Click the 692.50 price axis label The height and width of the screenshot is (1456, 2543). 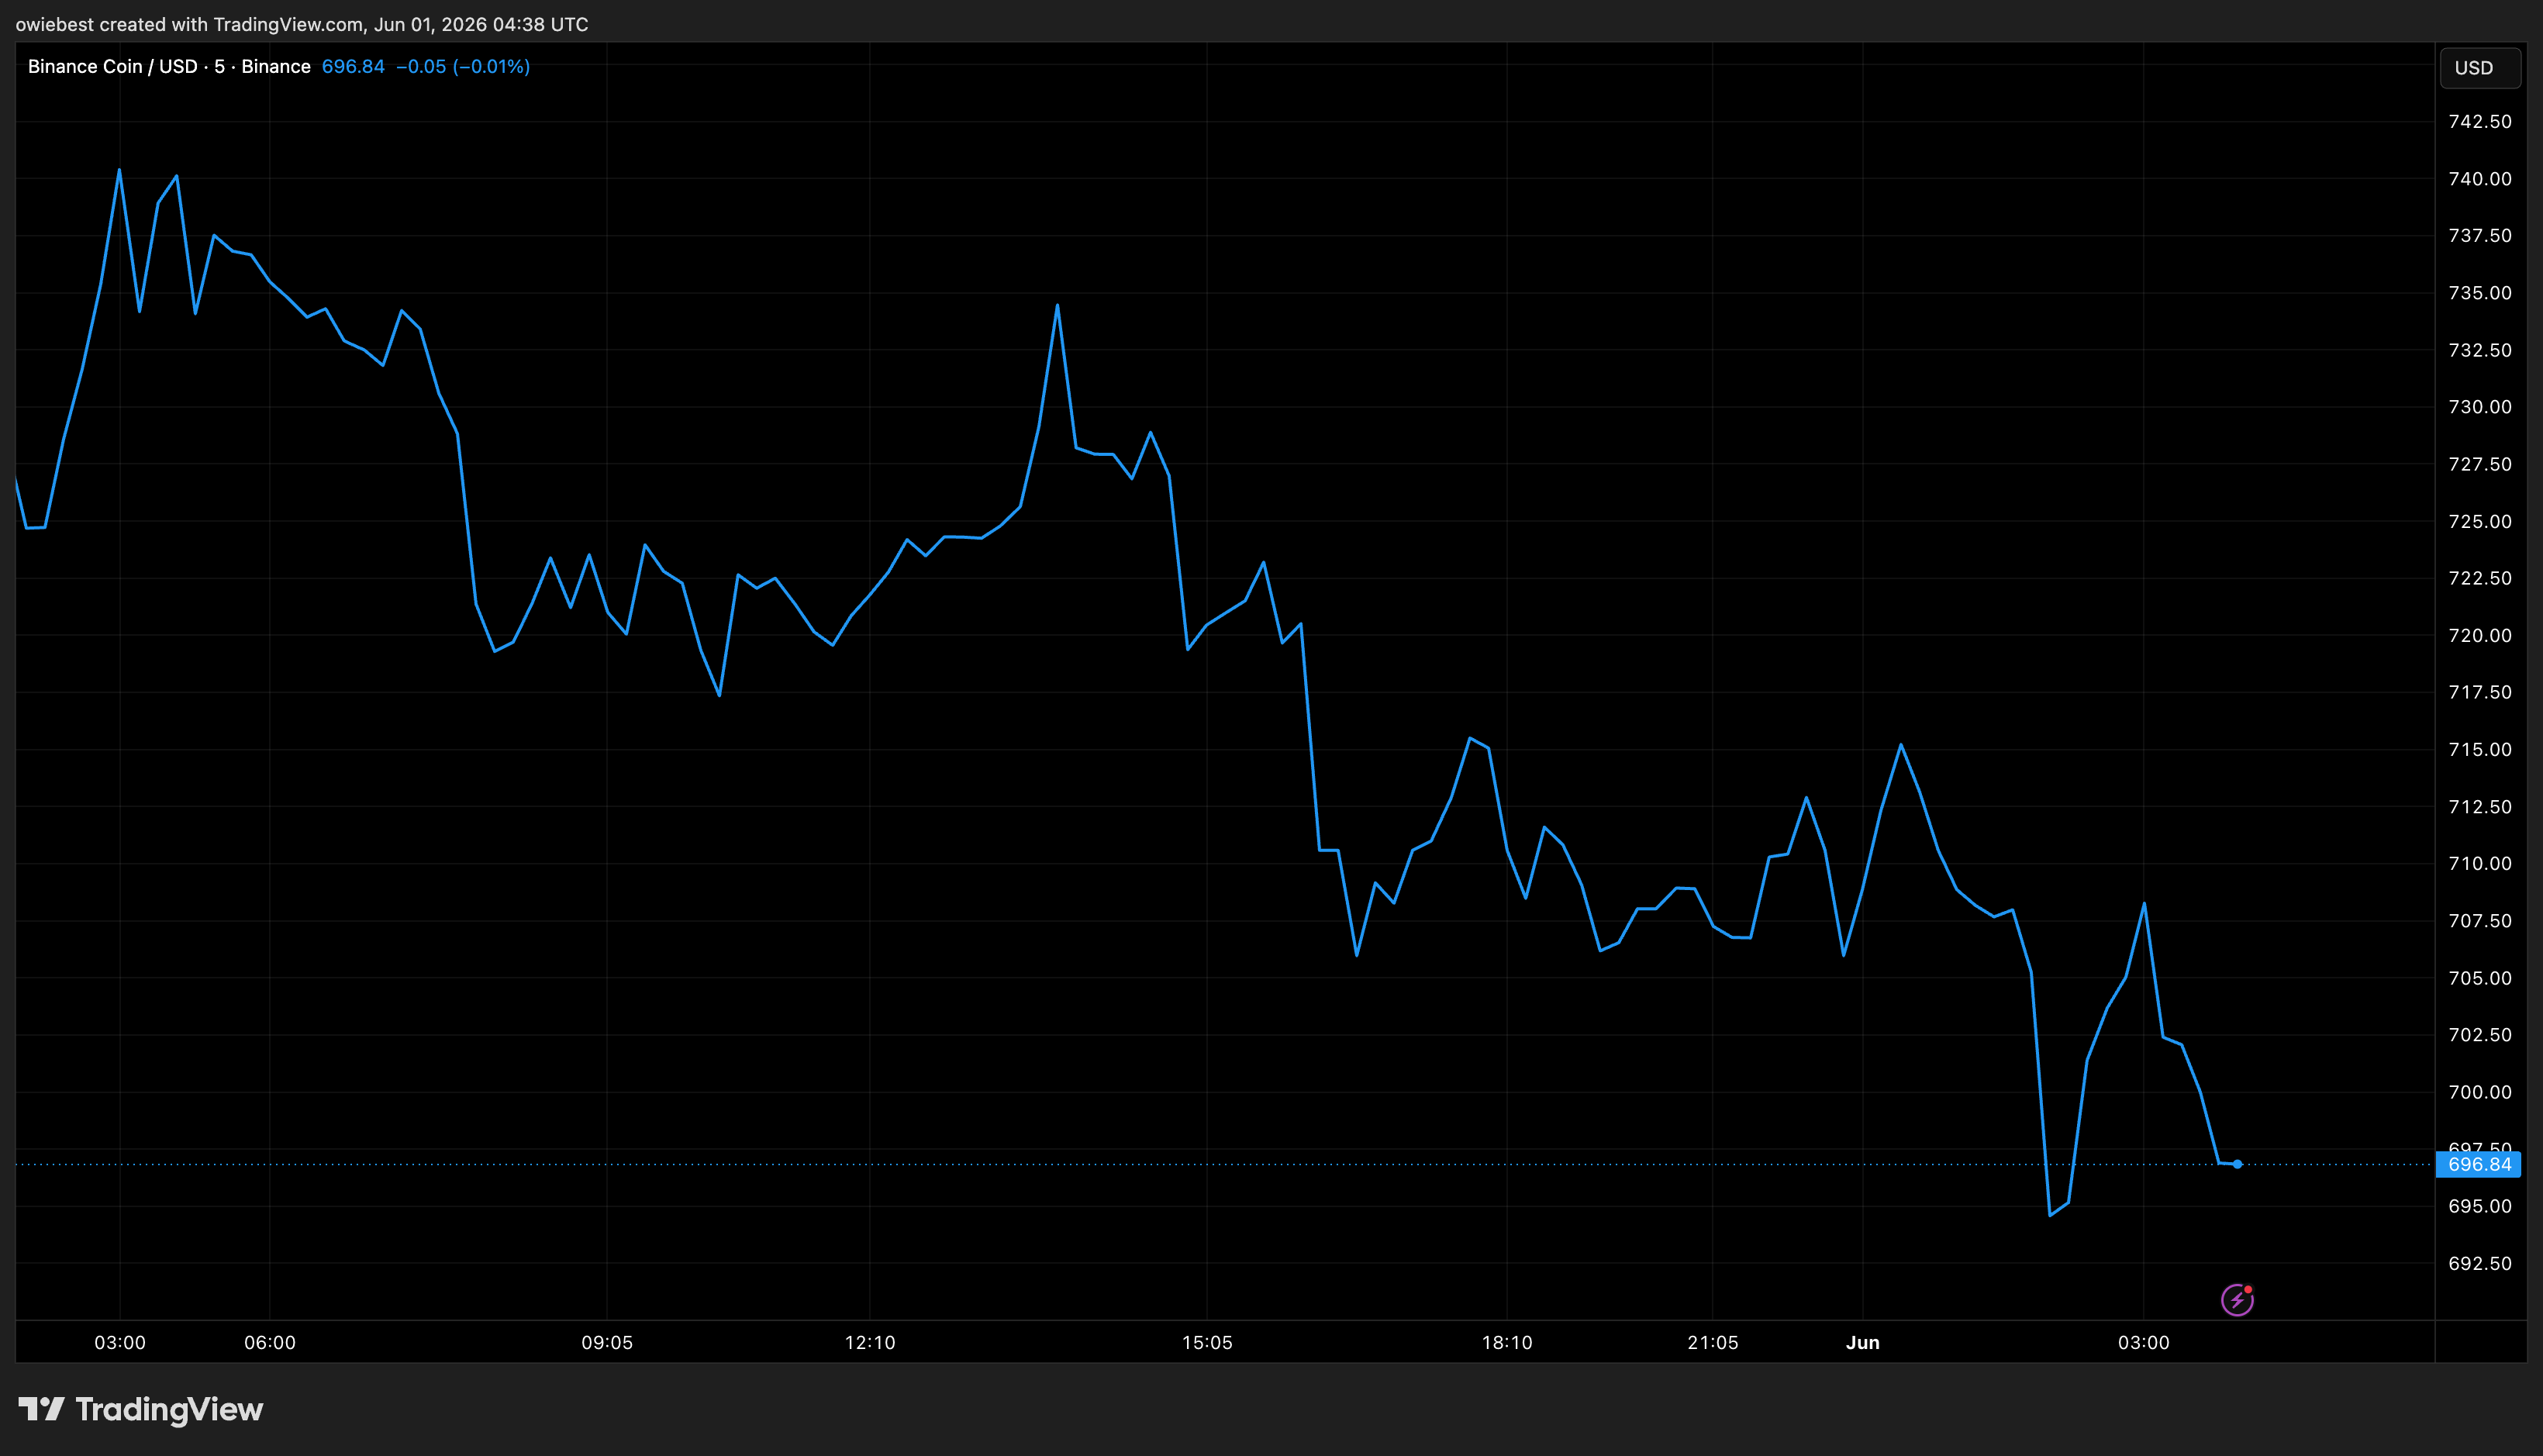point(2480,1263)
